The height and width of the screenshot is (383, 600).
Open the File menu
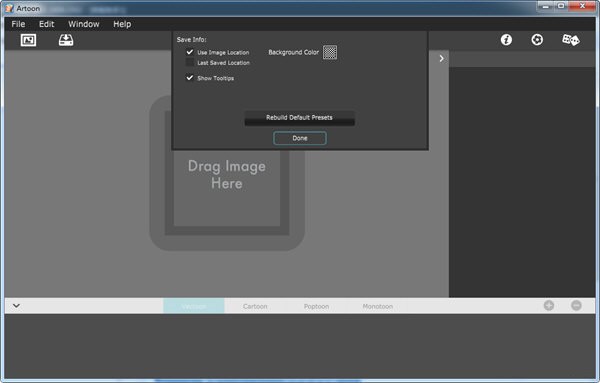point(18,24)
